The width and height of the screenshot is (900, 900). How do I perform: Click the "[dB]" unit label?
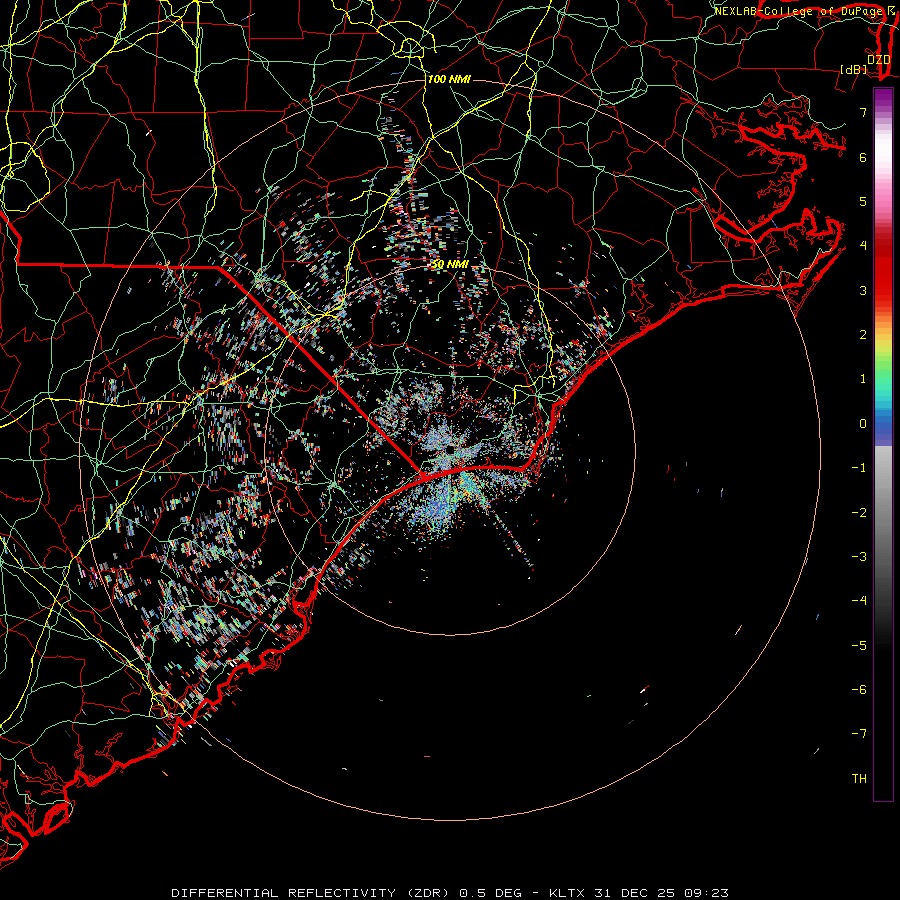tap(853, 69)
